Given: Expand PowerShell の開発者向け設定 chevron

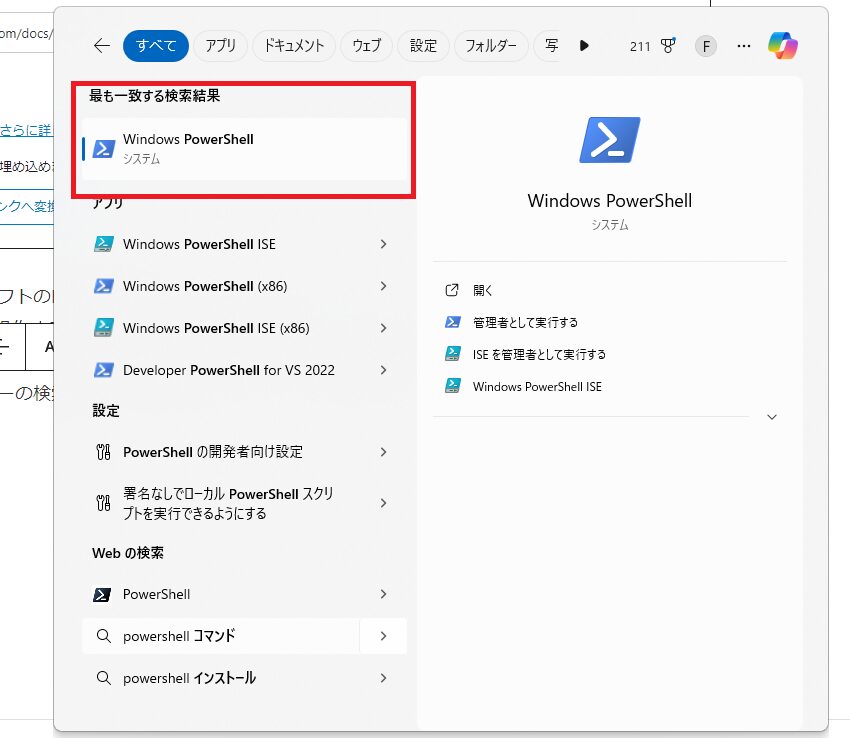Looking at the screenshot, I should point(383,452).
